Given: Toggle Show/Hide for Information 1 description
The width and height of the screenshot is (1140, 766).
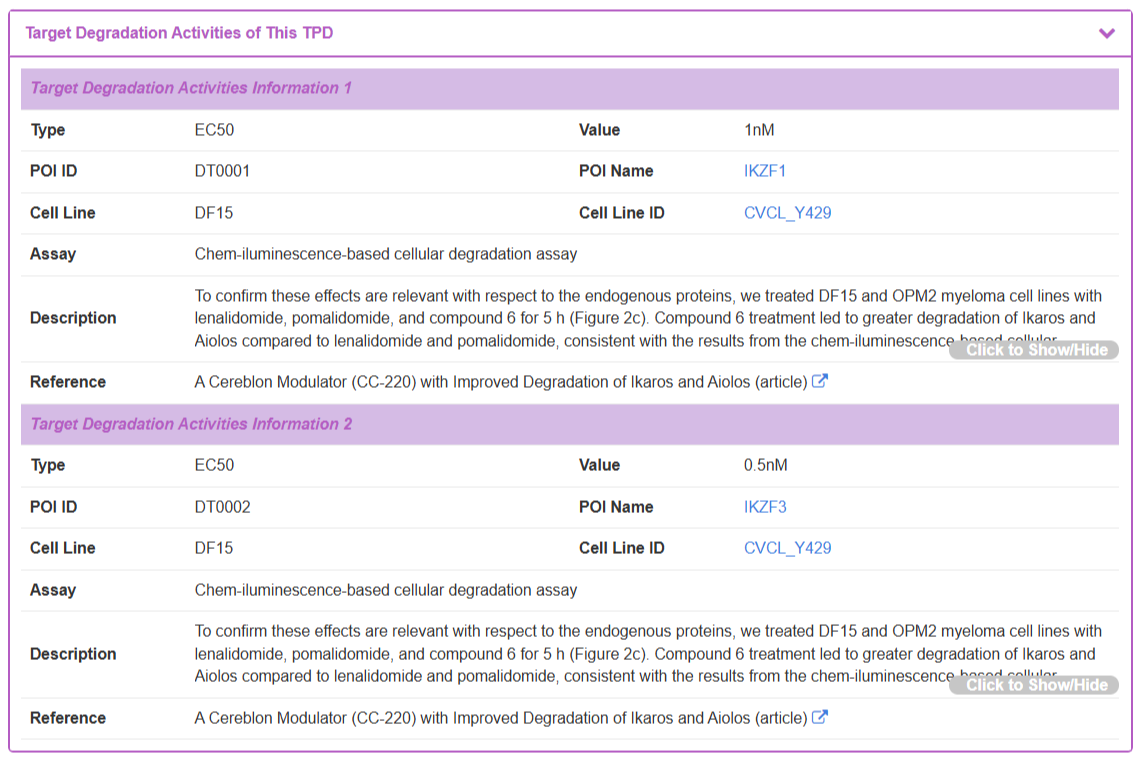Looking at the screenshot, I should coord(1034,350).
